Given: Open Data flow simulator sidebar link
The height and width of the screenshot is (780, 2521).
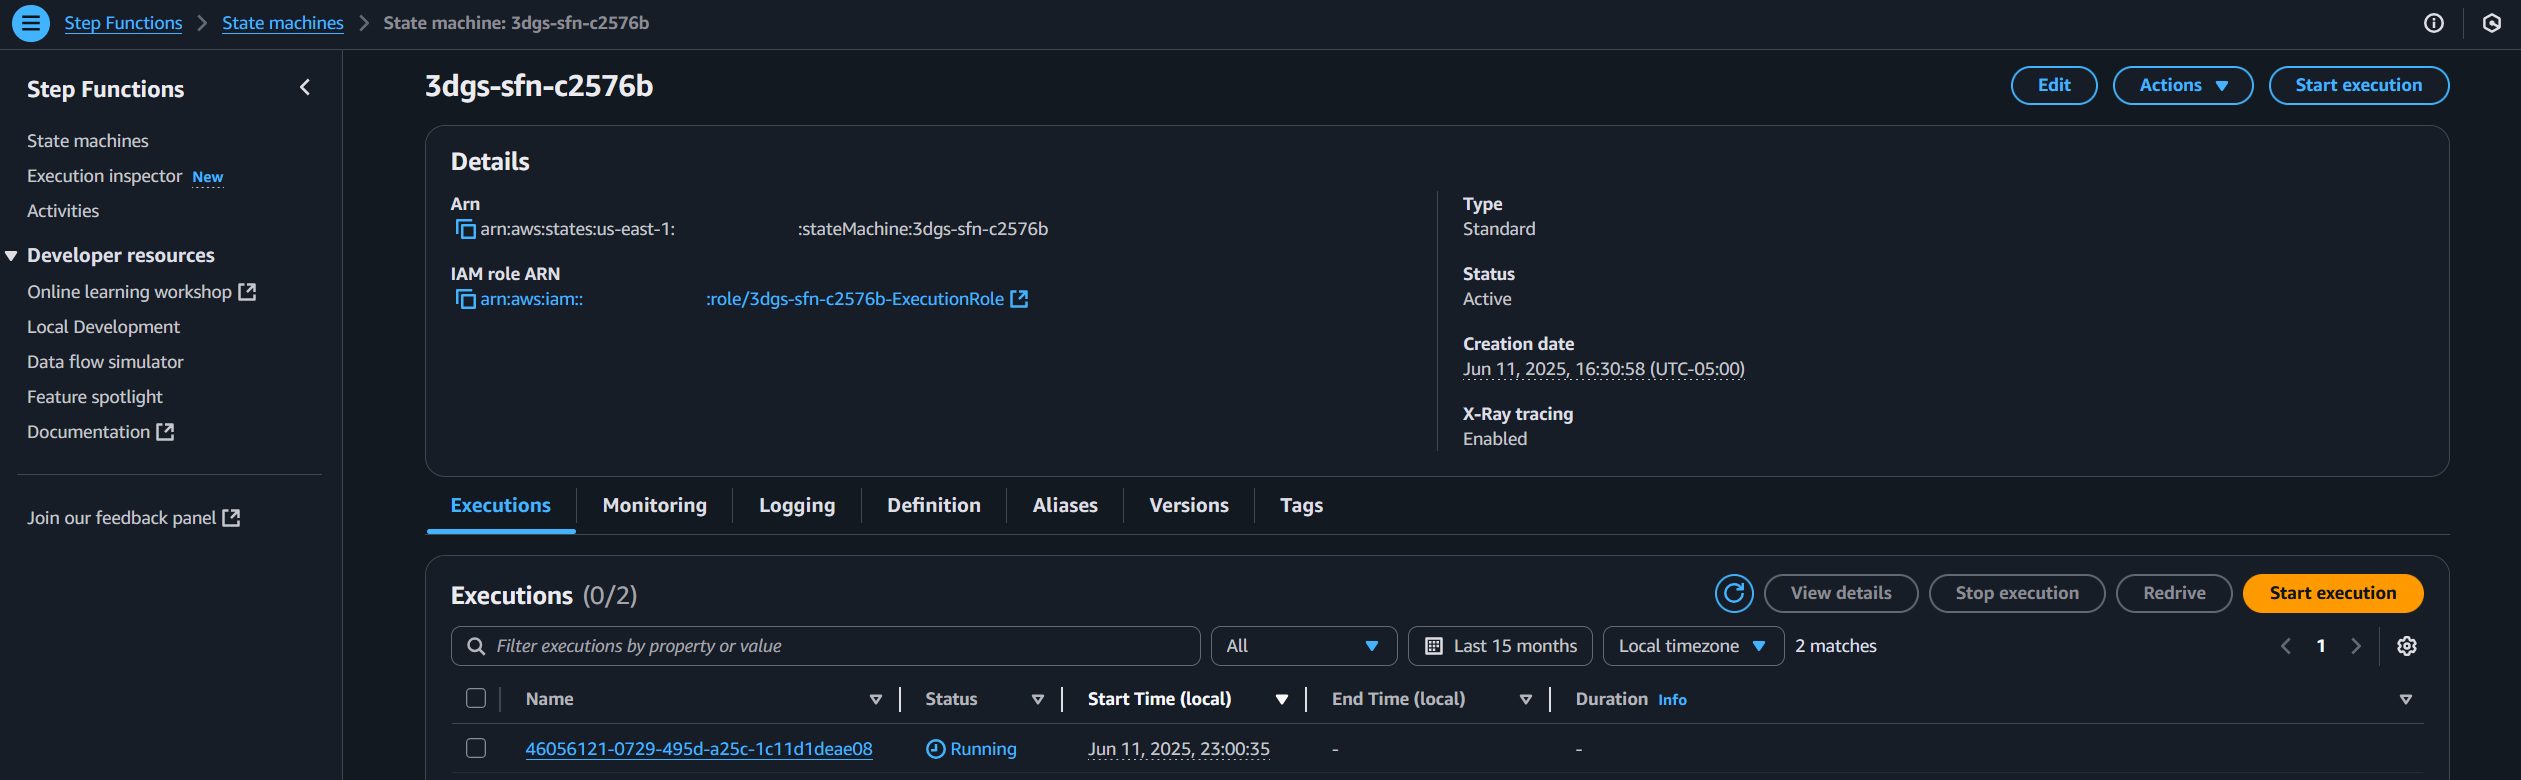Looking at the screenshot, I should [105, 362].
